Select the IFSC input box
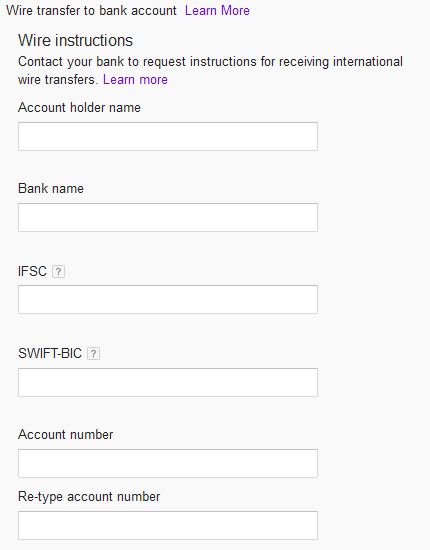The image size is (430, 550). pyautogui.click(x=168, y=300)
